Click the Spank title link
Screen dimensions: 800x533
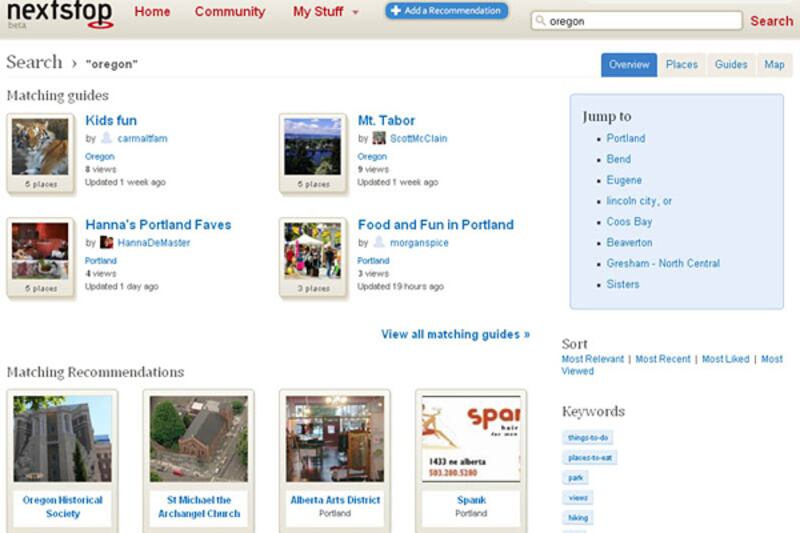[471, 500]
